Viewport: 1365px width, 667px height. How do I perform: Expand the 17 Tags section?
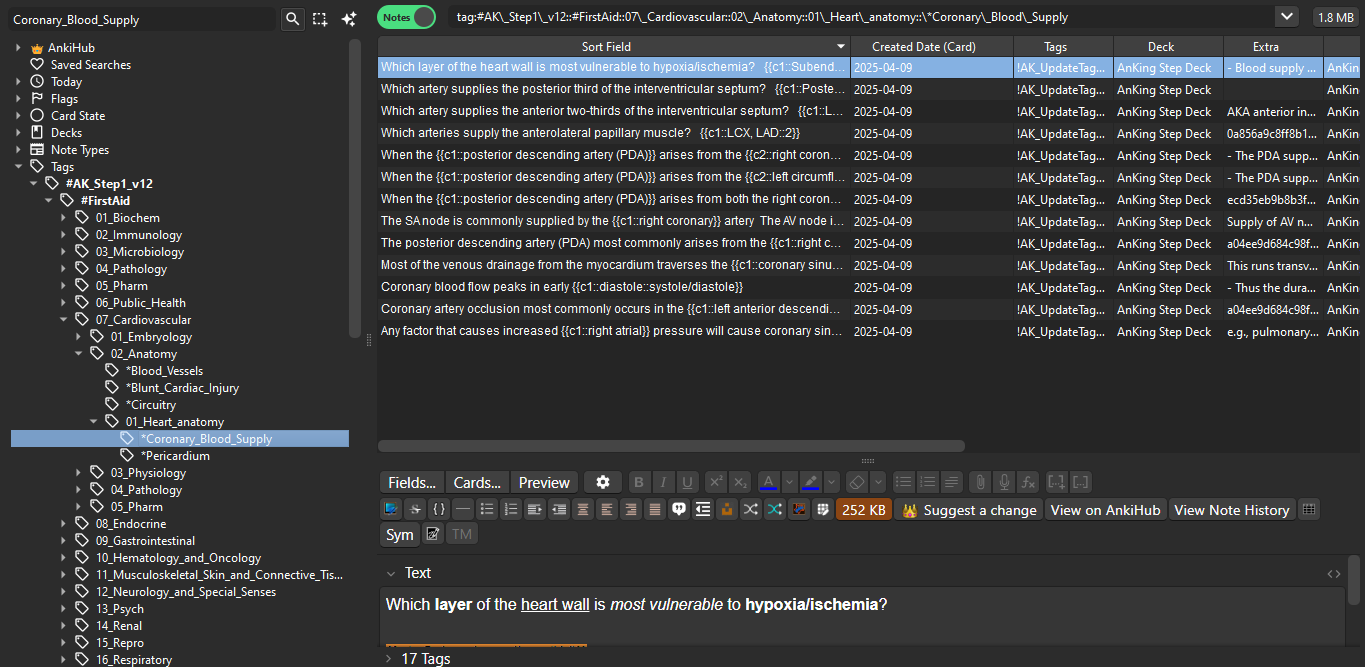coord(388,659)
